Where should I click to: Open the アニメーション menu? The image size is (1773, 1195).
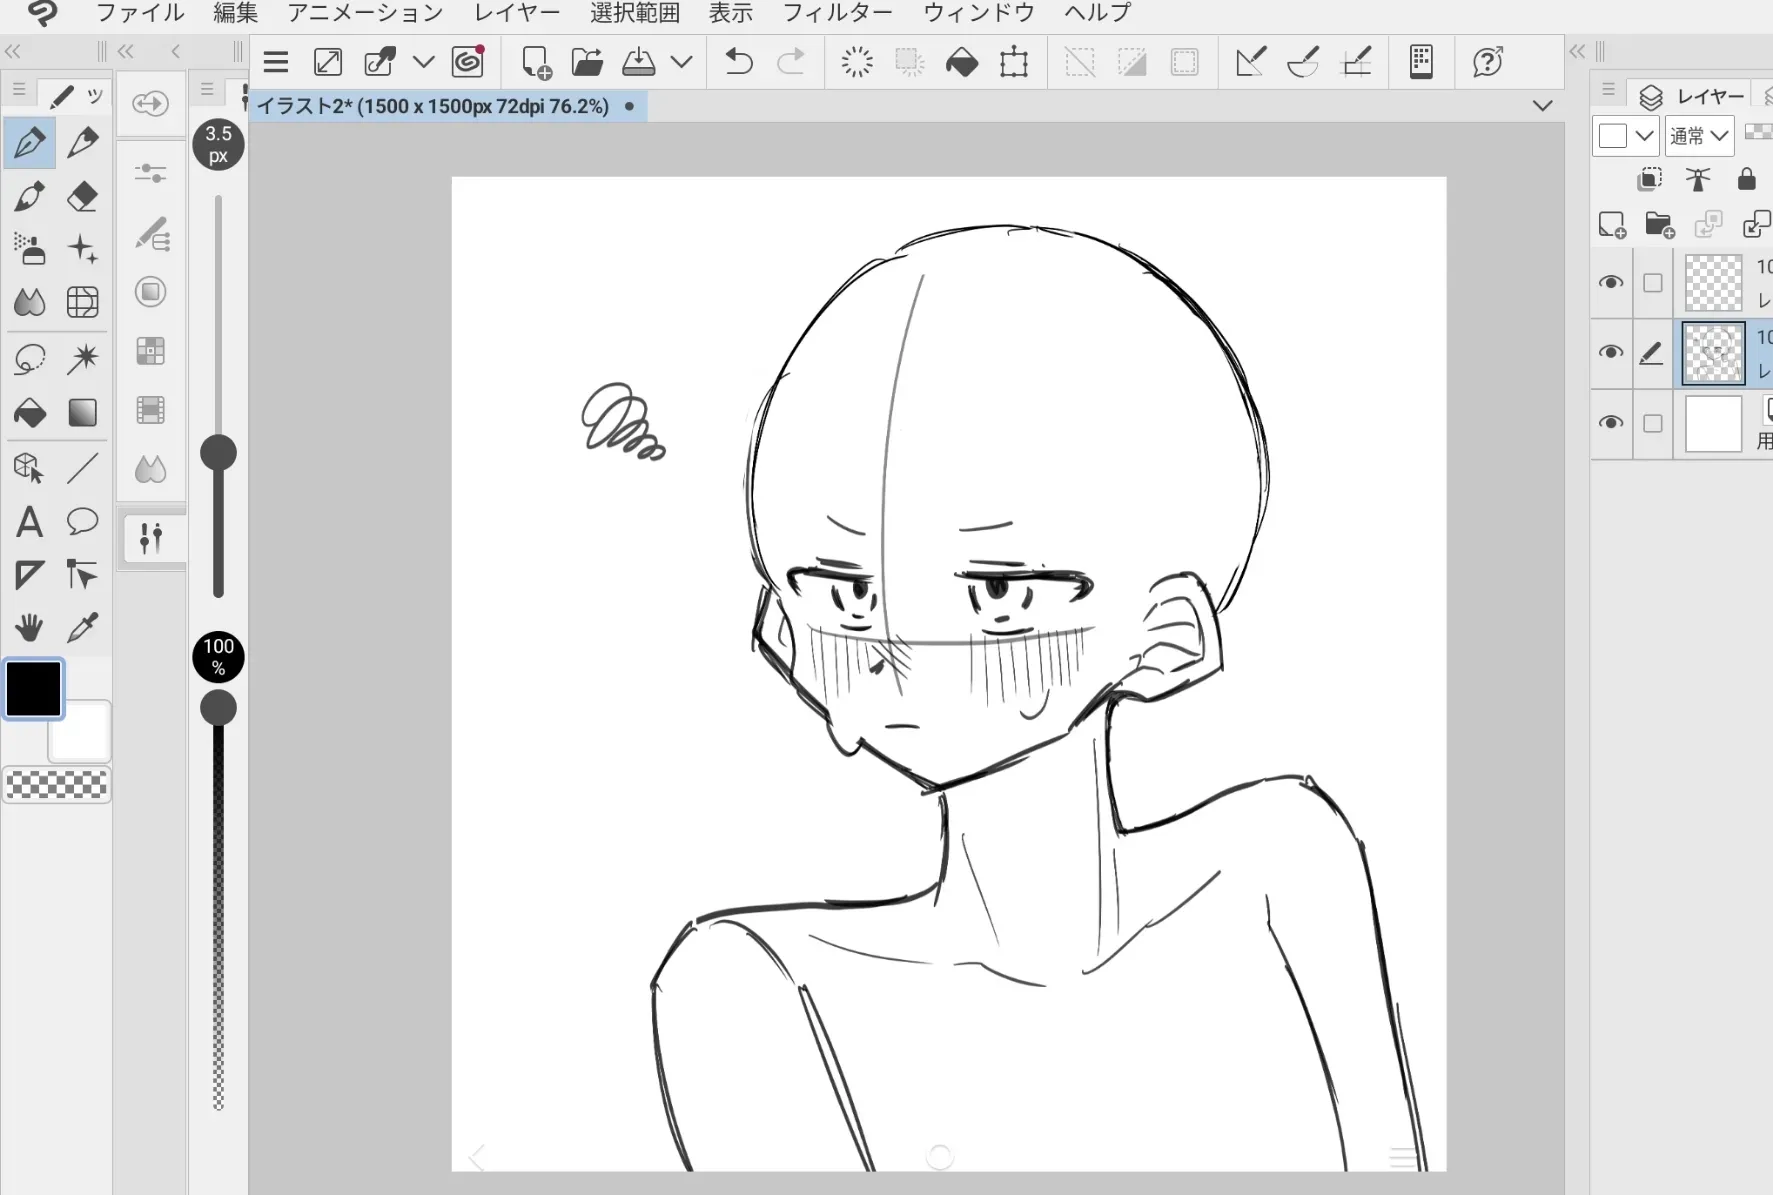coord(365,13)
